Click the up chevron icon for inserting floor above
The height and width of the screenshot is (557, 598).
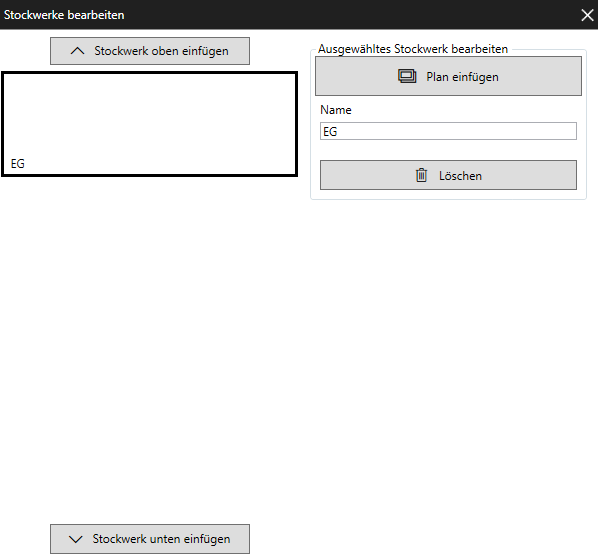[x=77, y=51]
